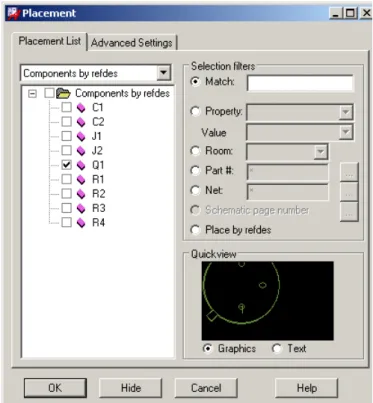Click the purple component icon for C1
373x403 pixels.
click(81, 108)
